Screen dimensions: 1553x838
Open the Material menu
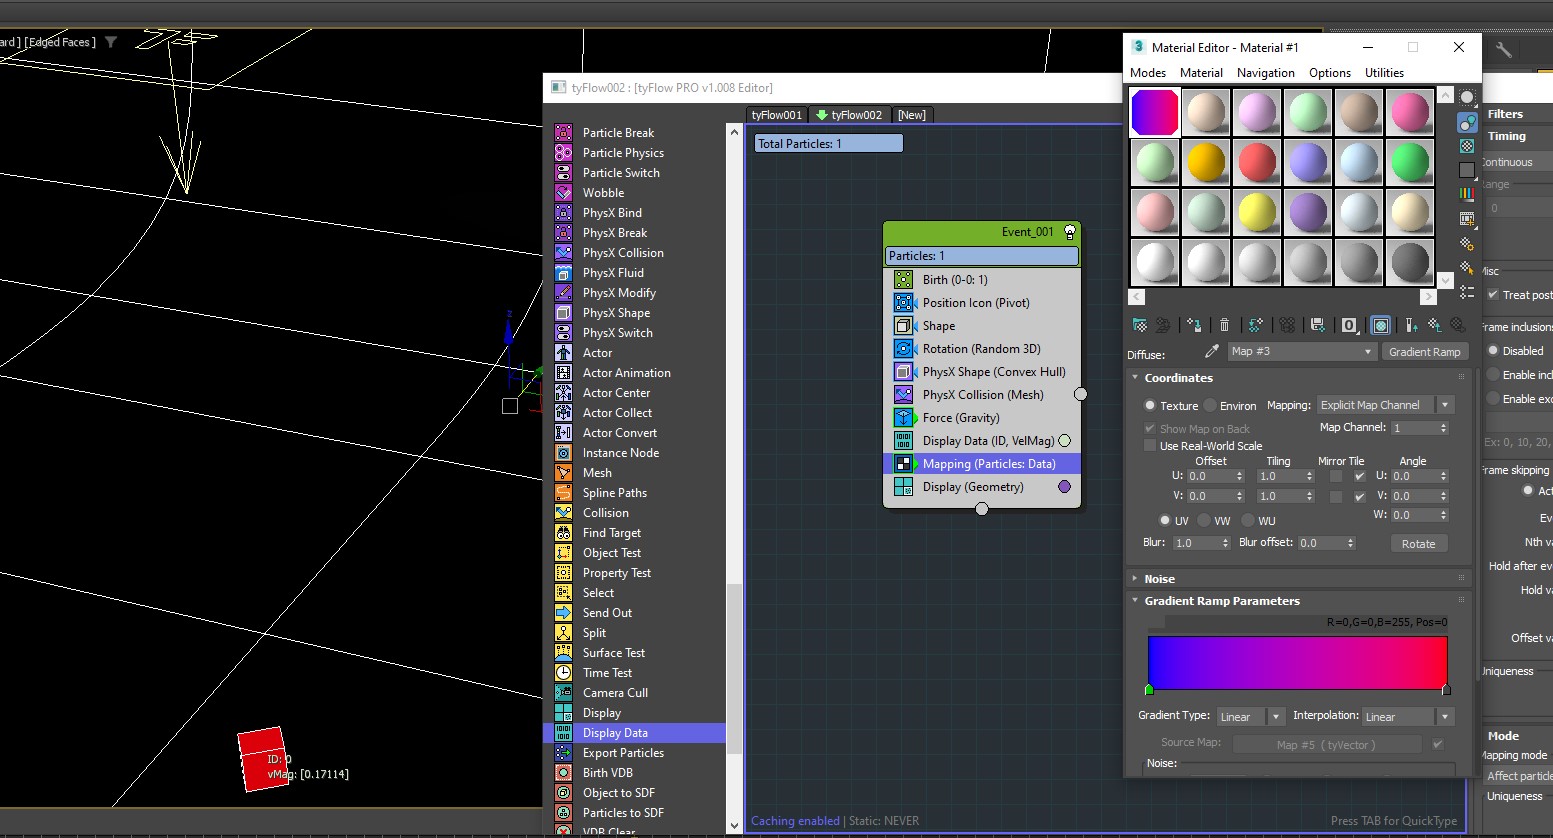point(1201,73)
